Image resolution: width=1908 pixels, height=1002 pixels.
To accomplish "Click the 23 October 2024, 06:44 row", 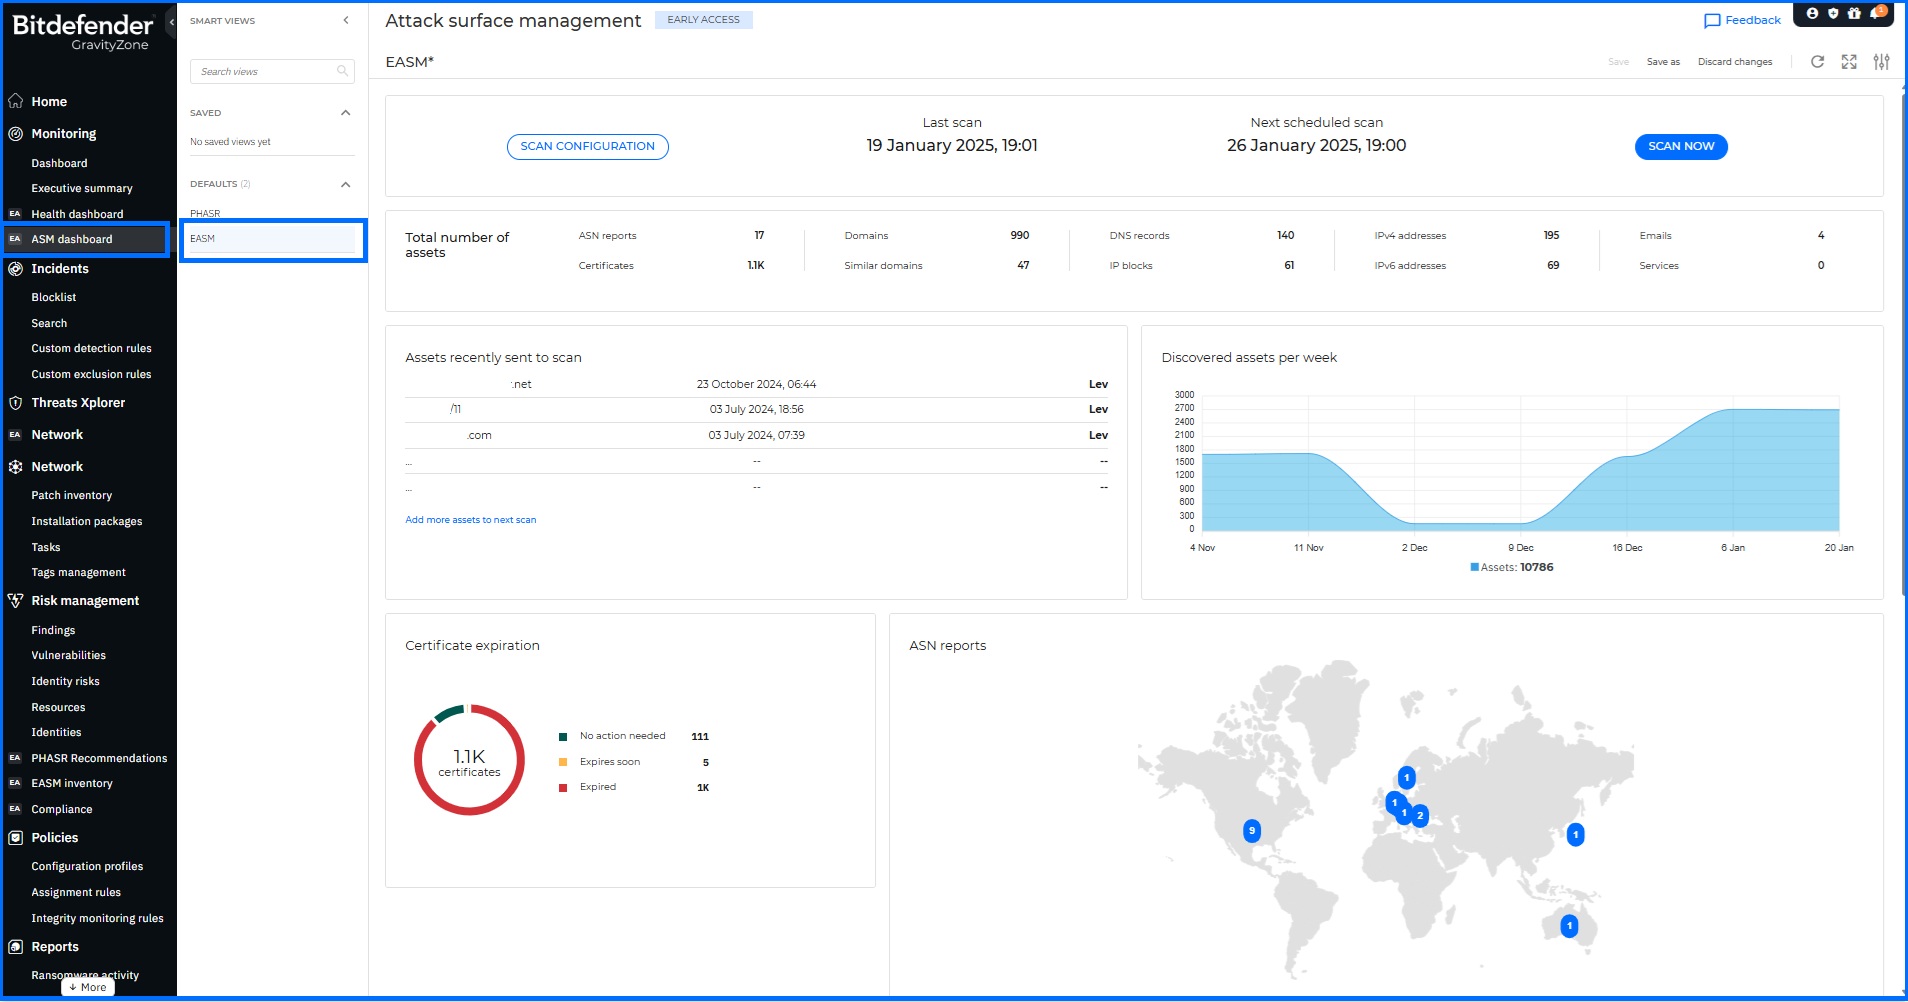I will (757, 384).
